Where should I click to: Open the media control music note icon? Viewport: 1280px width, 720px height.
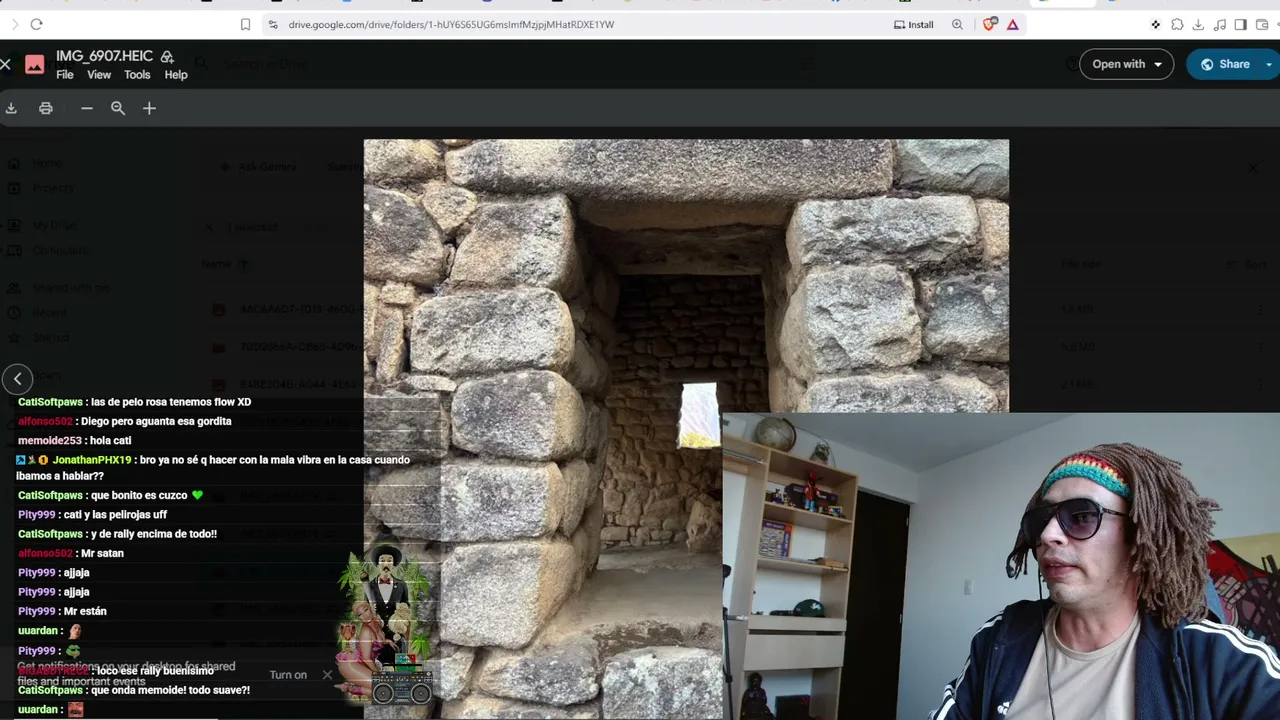(x=1219, y=24)
